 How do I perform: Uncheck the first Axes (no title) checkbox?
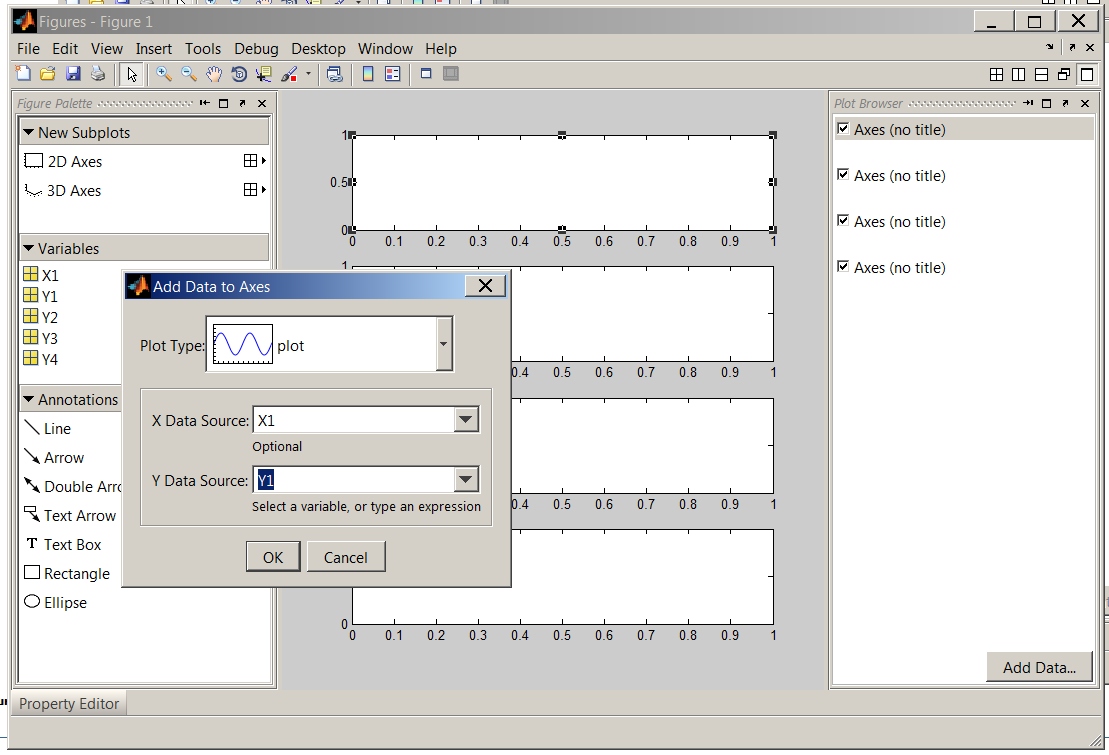pyautogui.click(x=840, y=129)
